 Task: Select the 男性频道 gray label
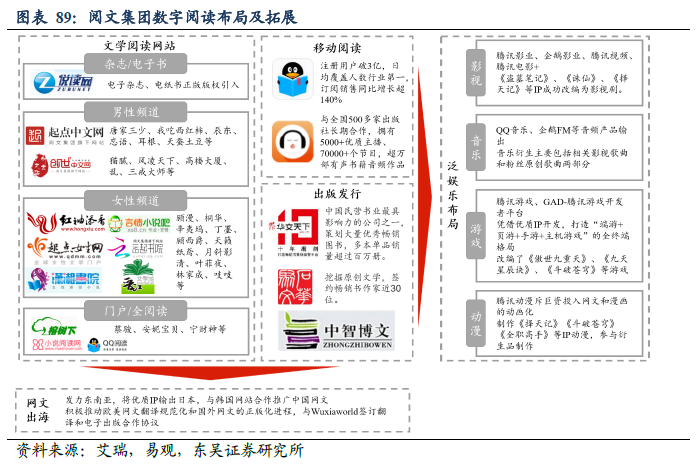135,111
